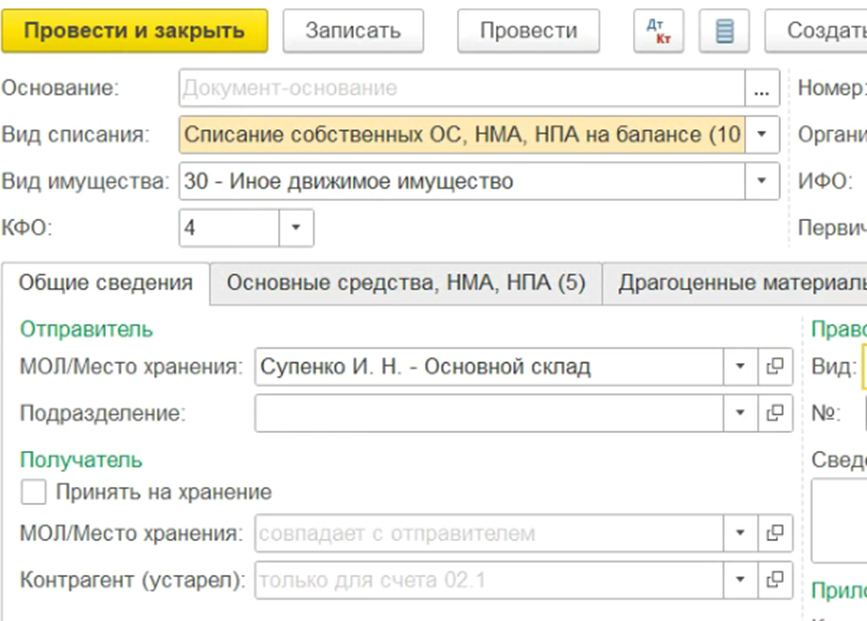Click the Отправитель section heading
The height and width of the screenshot is (621, 867).
[86, 329]
